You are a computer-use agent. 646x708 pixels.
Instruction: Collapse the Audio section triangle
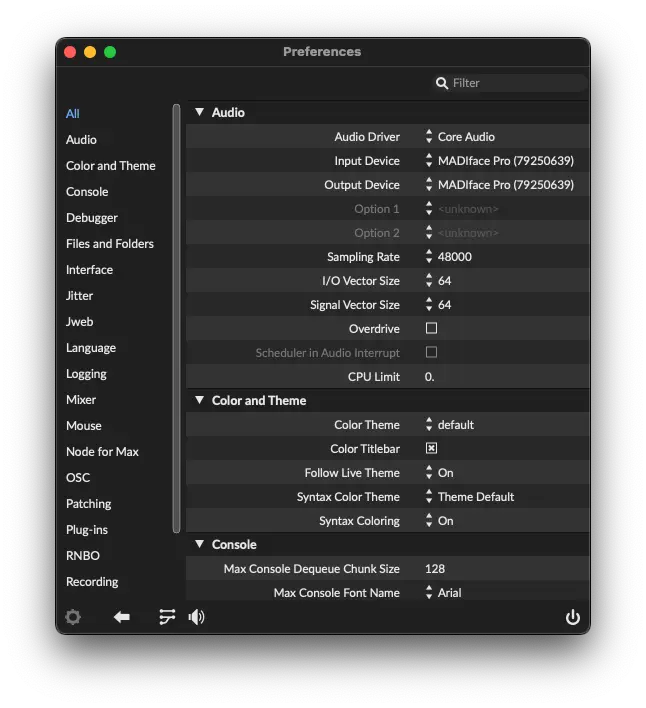click(x=199, y=113)
